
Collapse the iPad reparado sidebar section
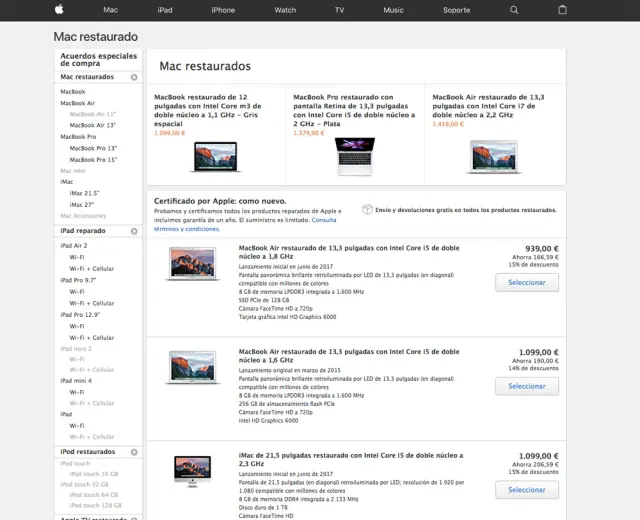tap(134, 231)
